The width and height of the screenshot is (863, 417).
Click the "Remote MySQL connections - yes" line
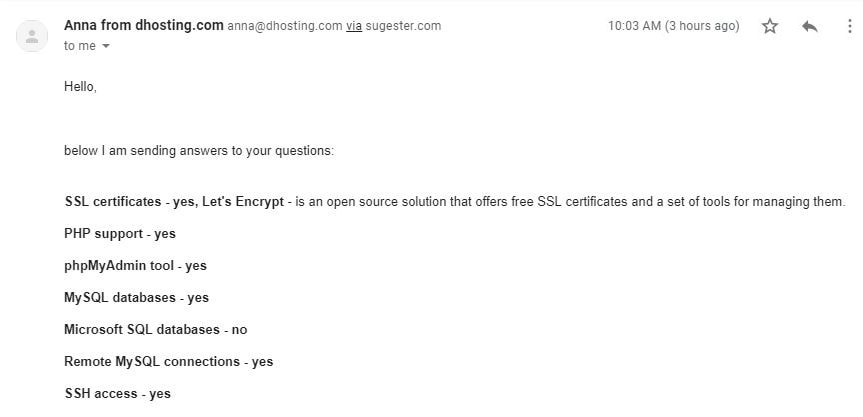tap(168, 361)
